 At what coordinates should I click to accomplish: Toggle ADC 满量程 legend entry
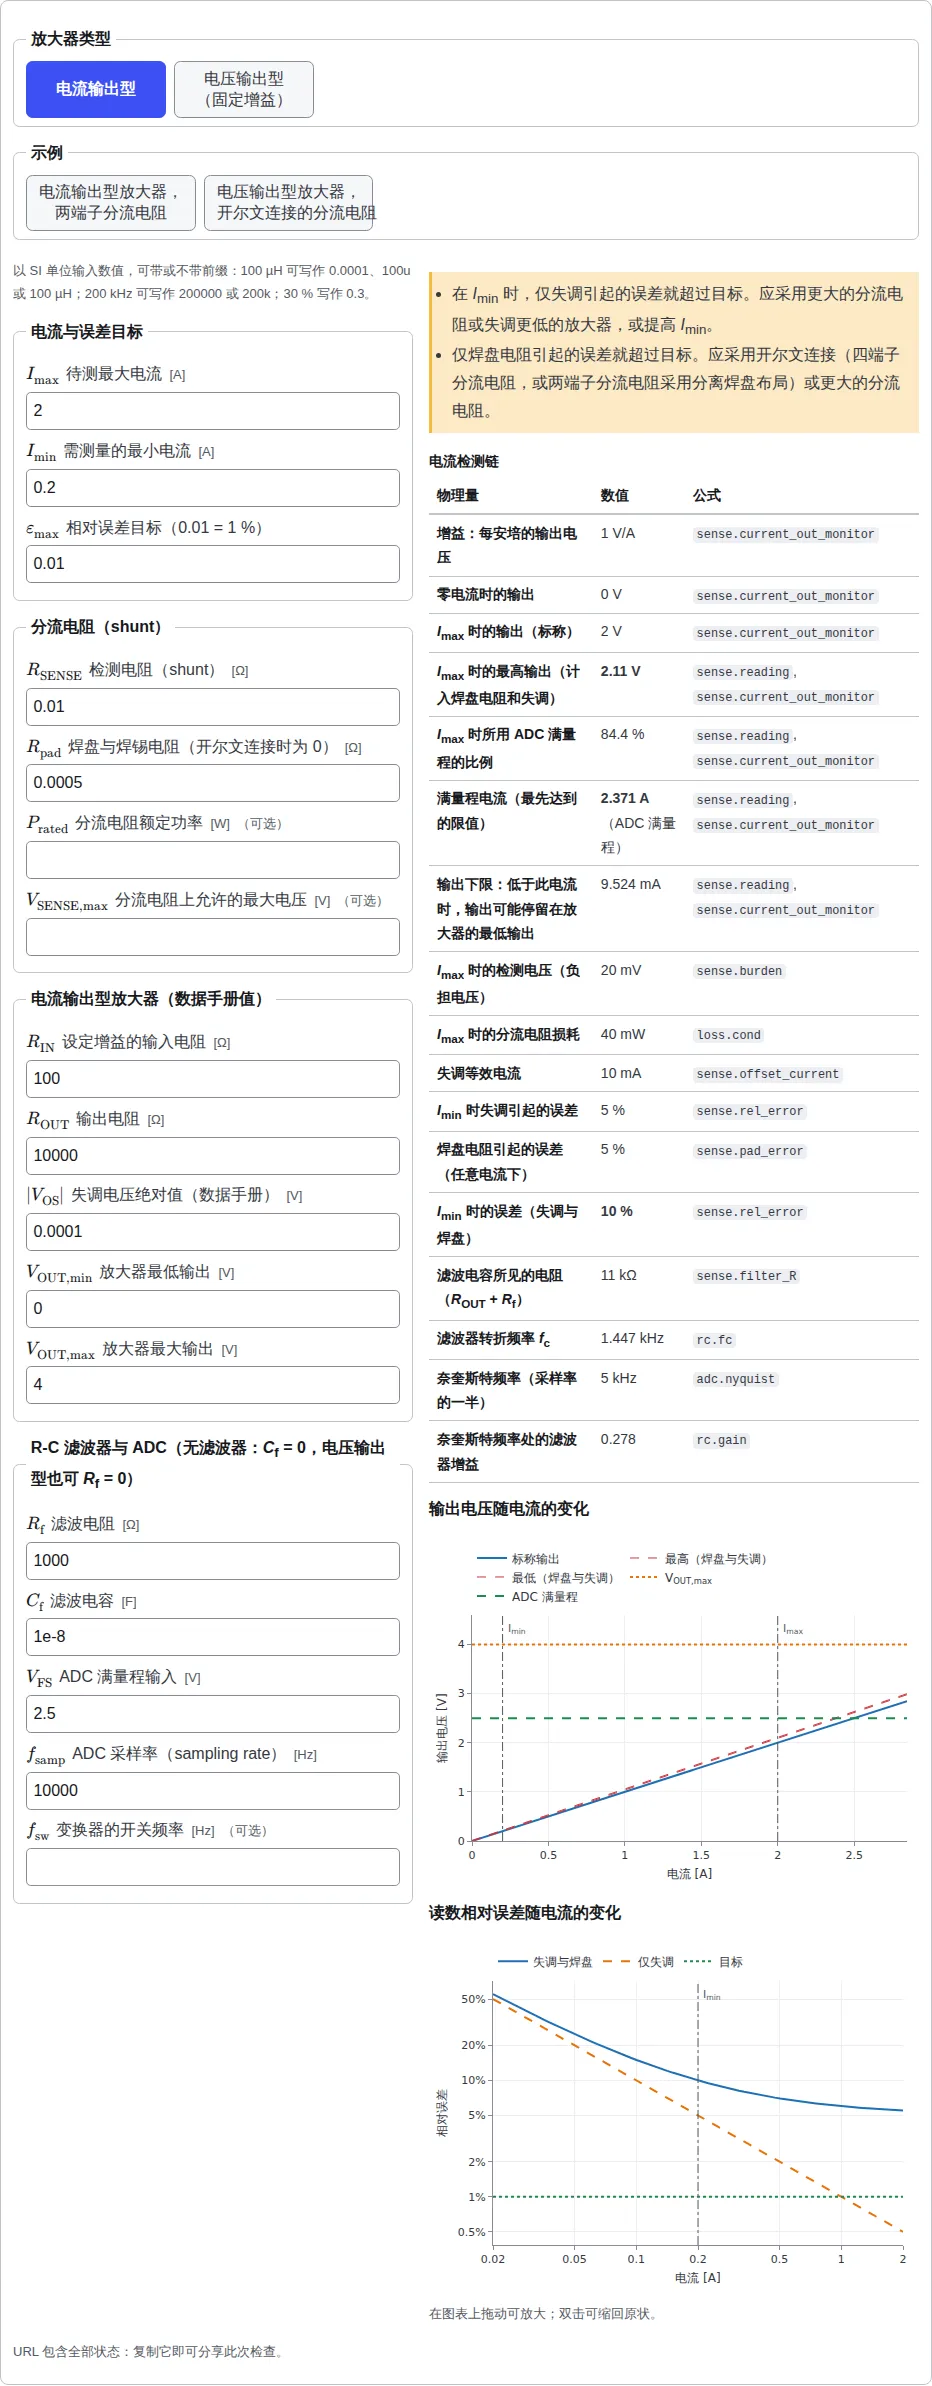click(528, 1597)
